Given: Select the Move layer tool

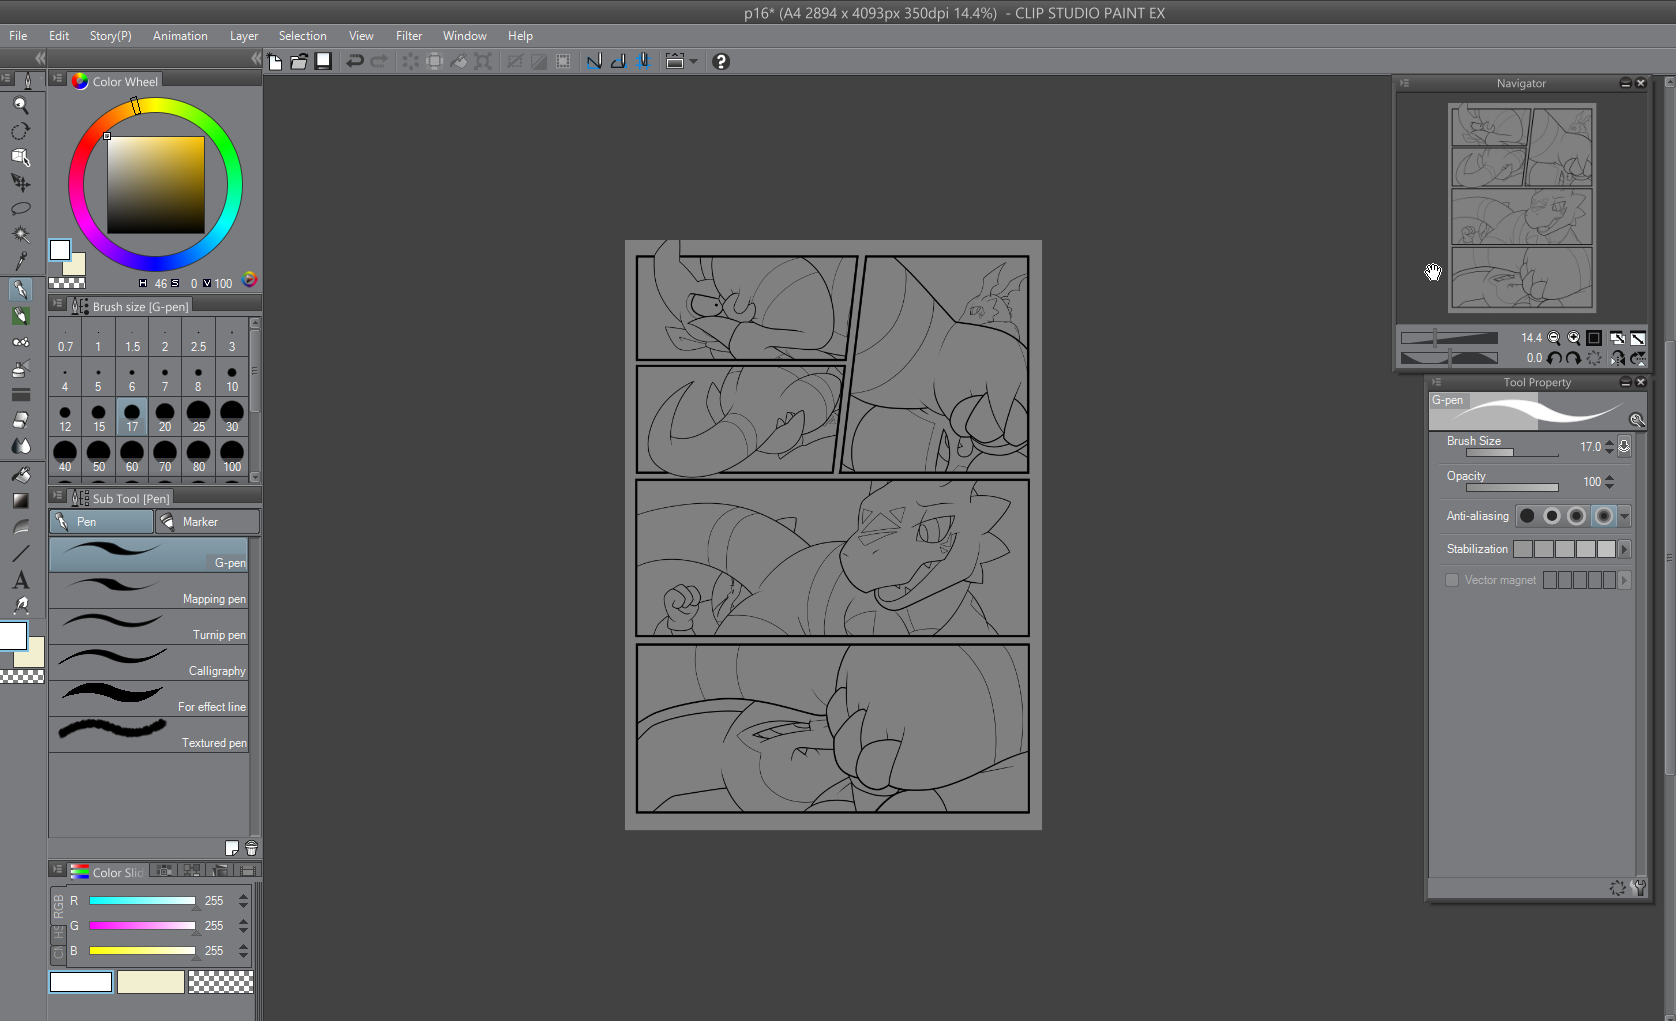Looking at the screenshot, I should 20,183.
